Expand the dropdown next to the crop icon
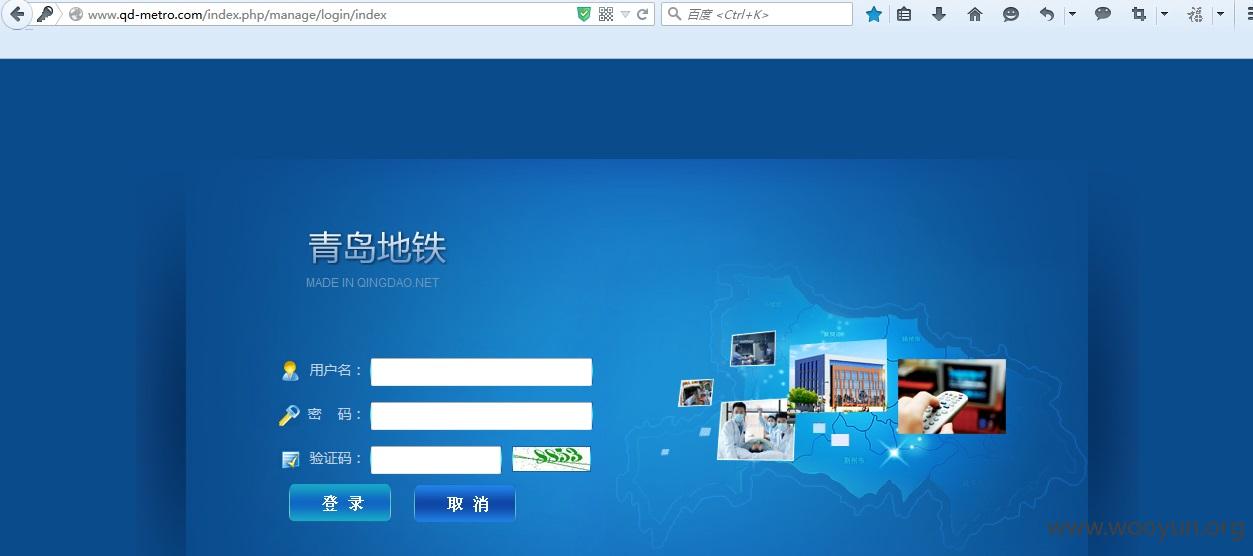 pyautogui.click(x=1164, y=14)
